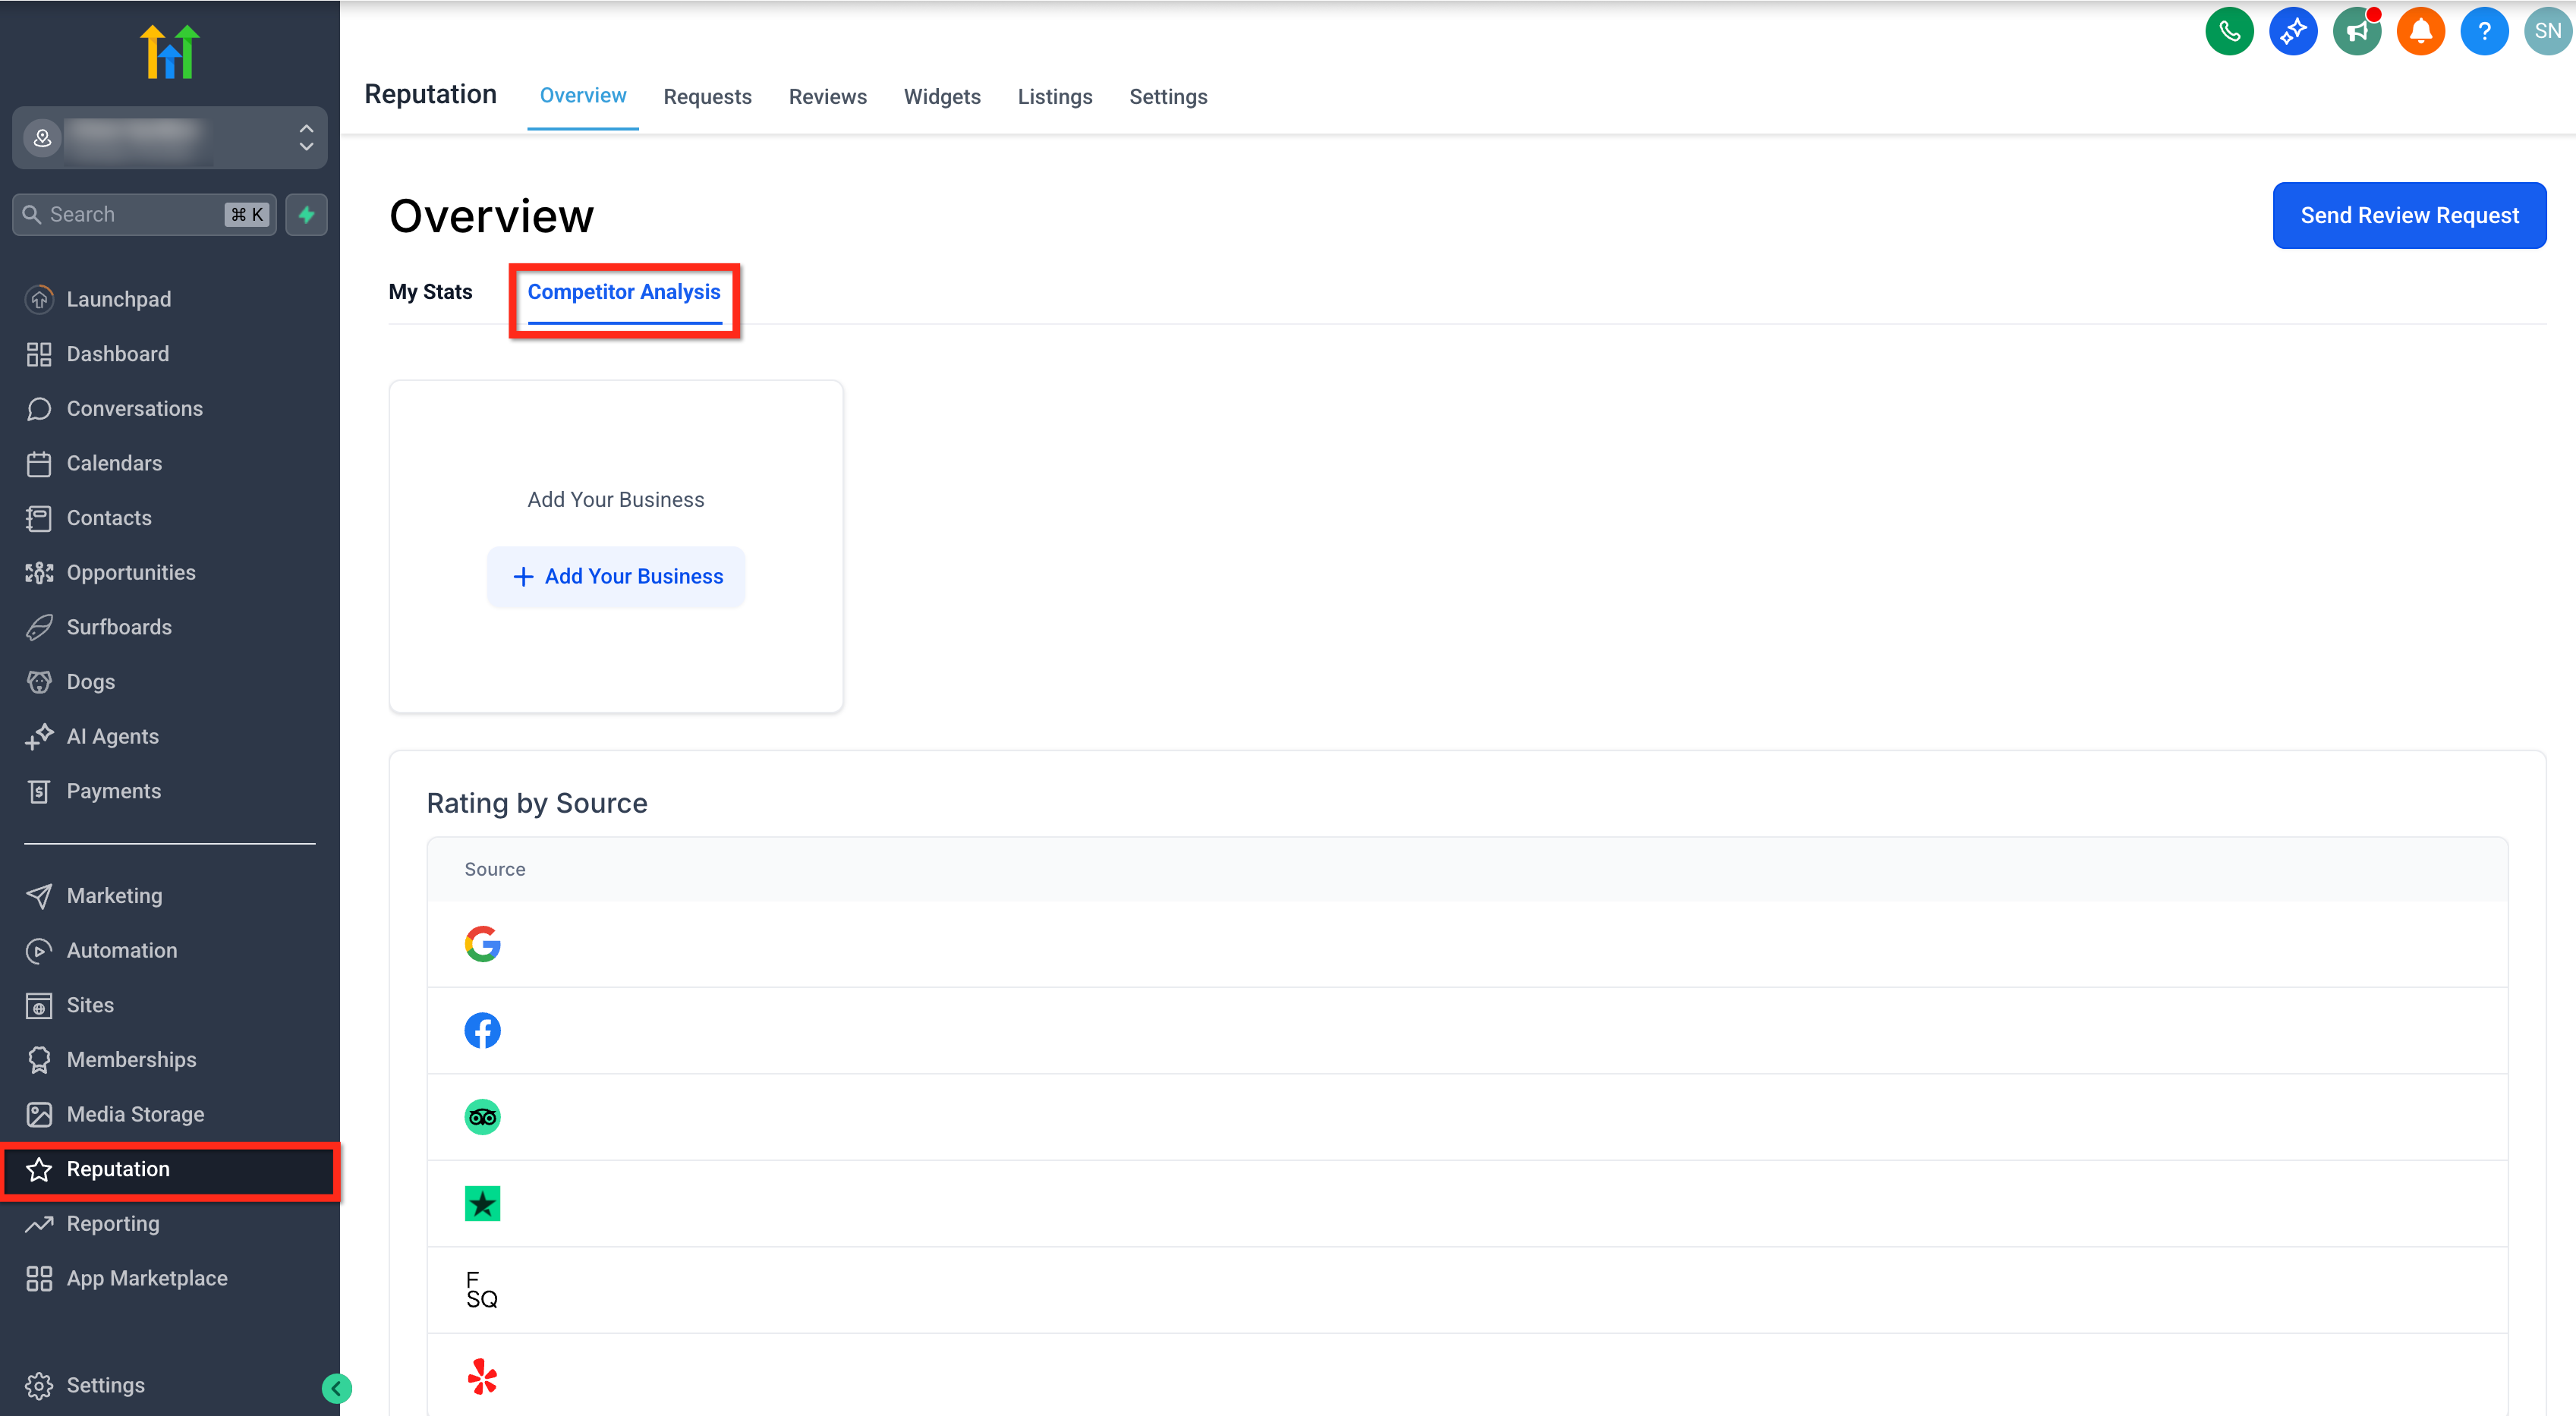Click the green lightning quick actions icon

pos(306,214)
